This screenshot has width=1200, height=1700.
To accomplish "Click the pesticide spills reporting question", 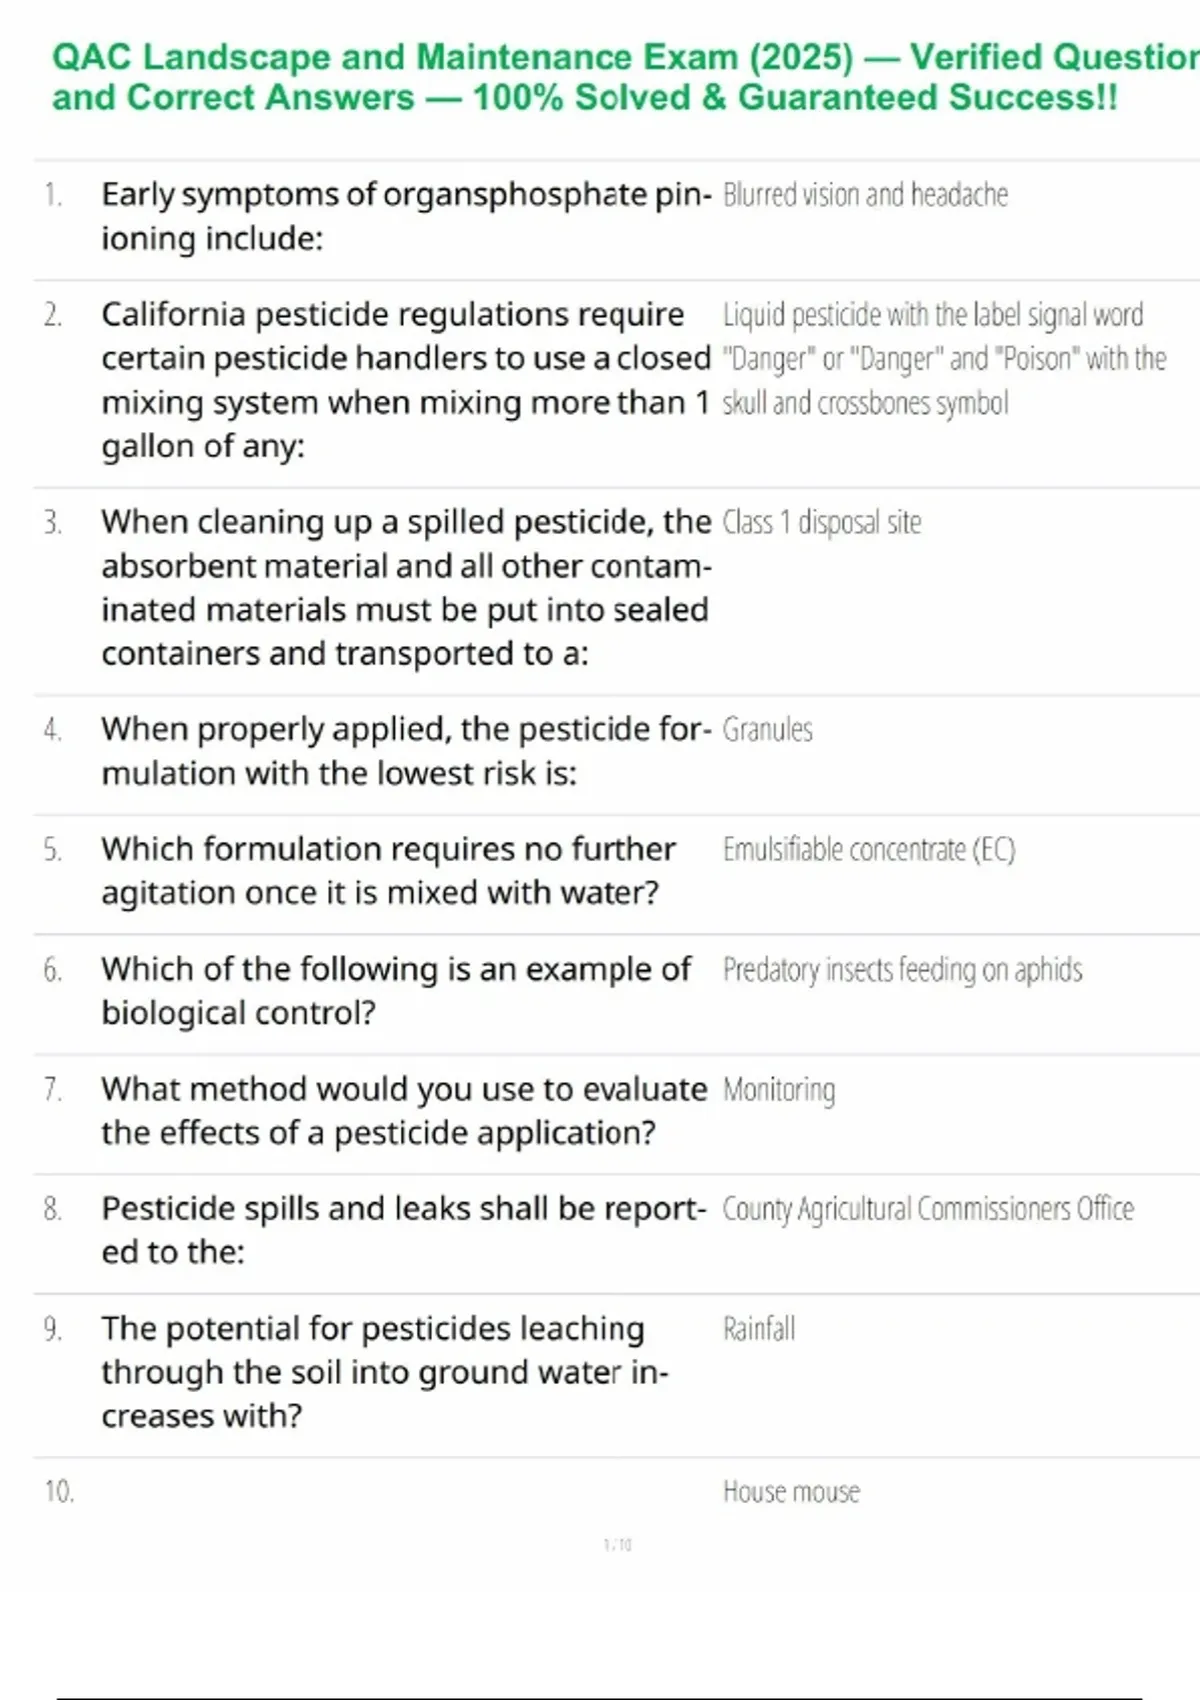I will [403, 1230].
